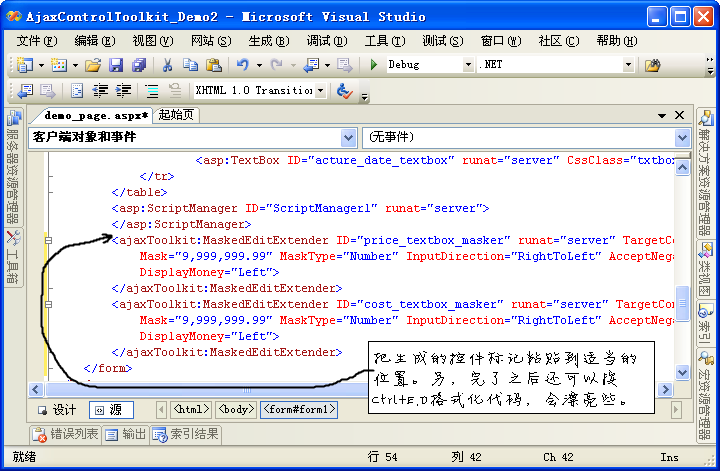This screenshot has width=720, height=471.
Task: Undo last action with the undo arrow
Action: [243, 65]
